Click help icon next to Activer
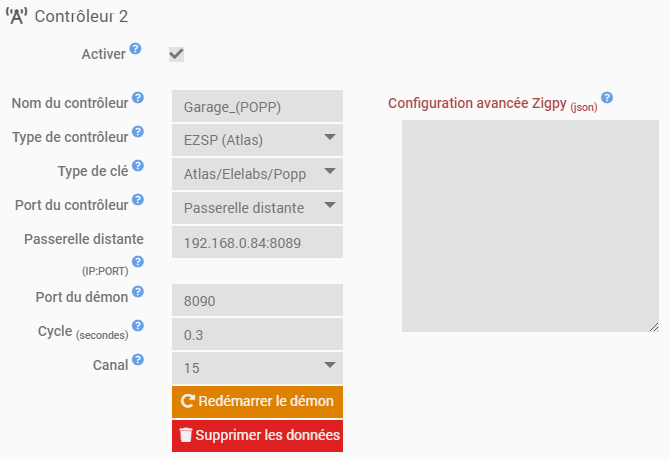Viewport: 670px width, 460px height. 135,48
